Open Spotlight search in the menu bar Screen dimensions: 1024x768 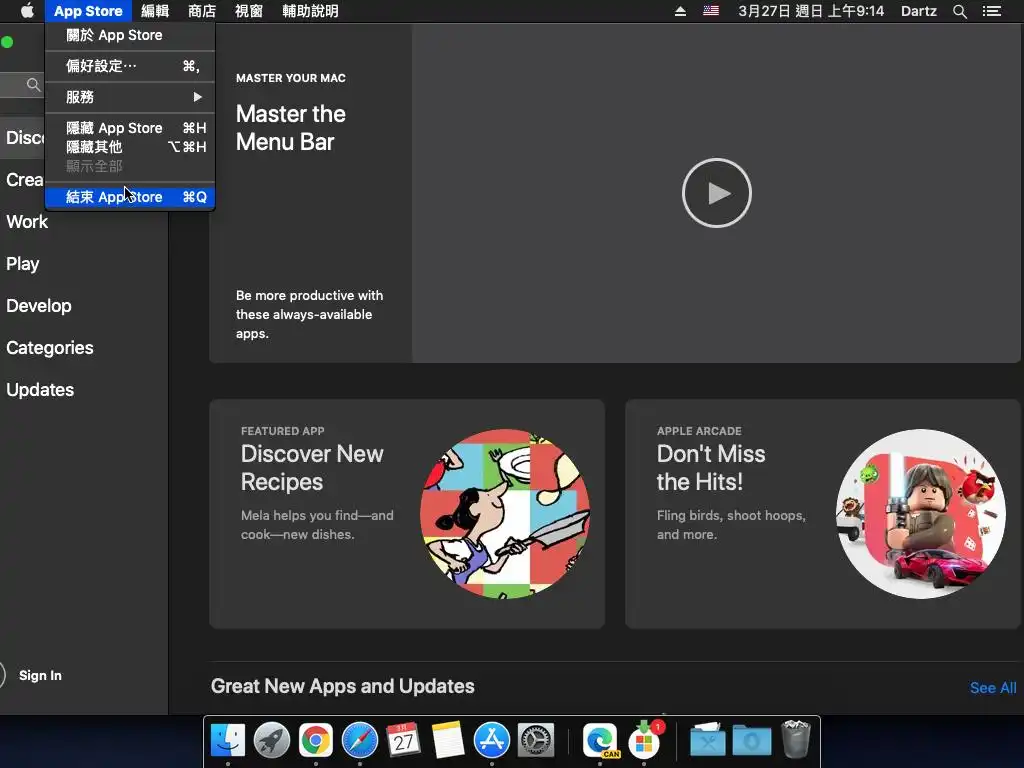pos(959,11)
